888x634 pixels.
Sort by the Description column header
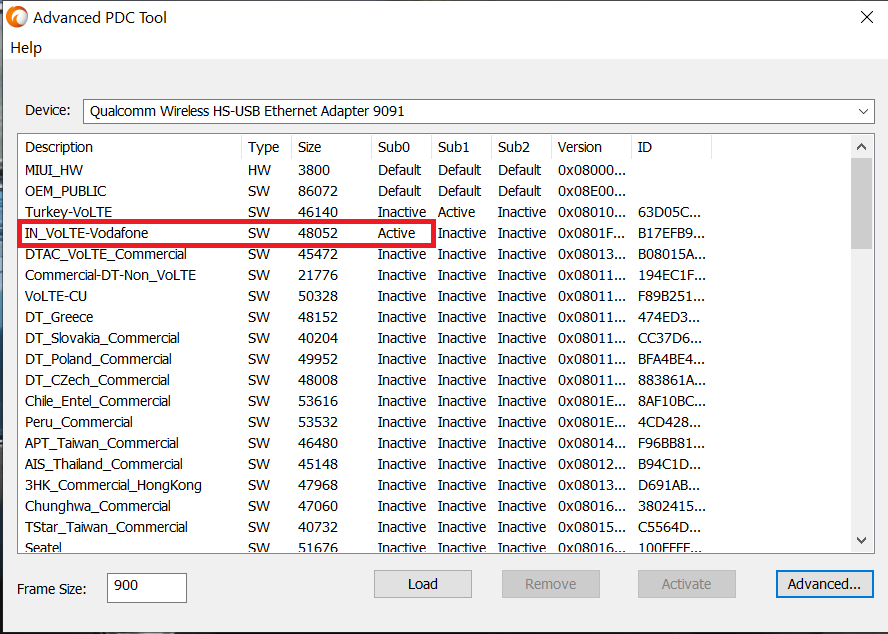click(130, 147)
